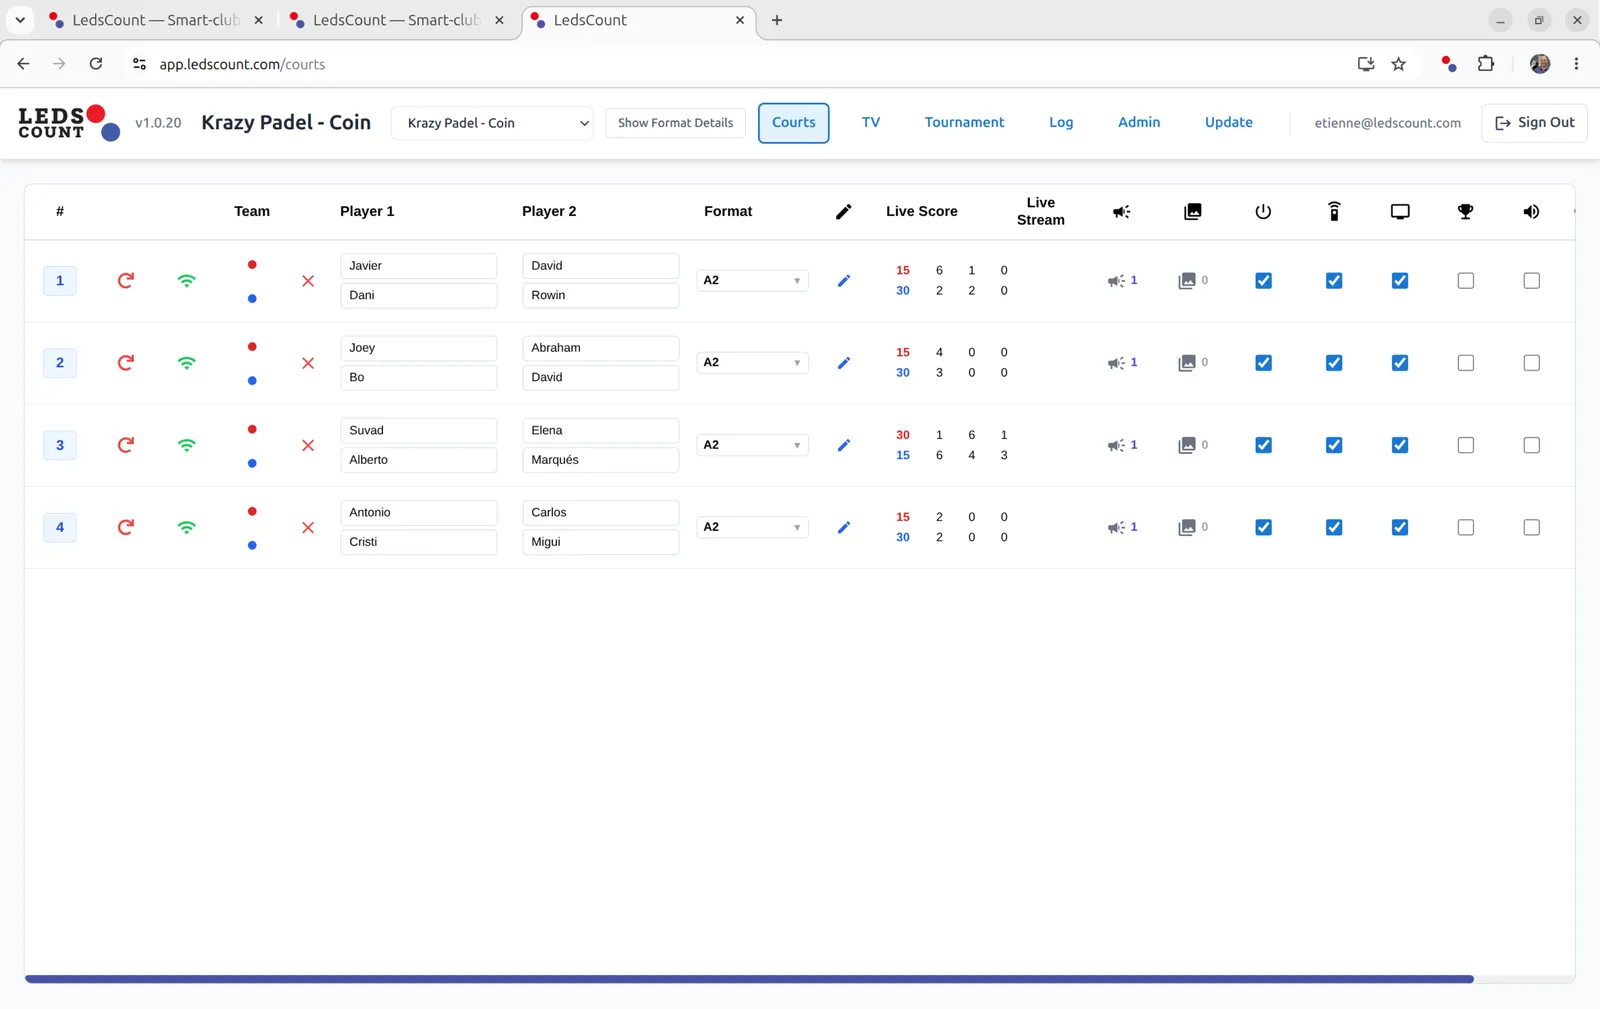Toggle the power checkbox for court 1
This screenshot has width=1600, height=1009.
pos(1263,281)
